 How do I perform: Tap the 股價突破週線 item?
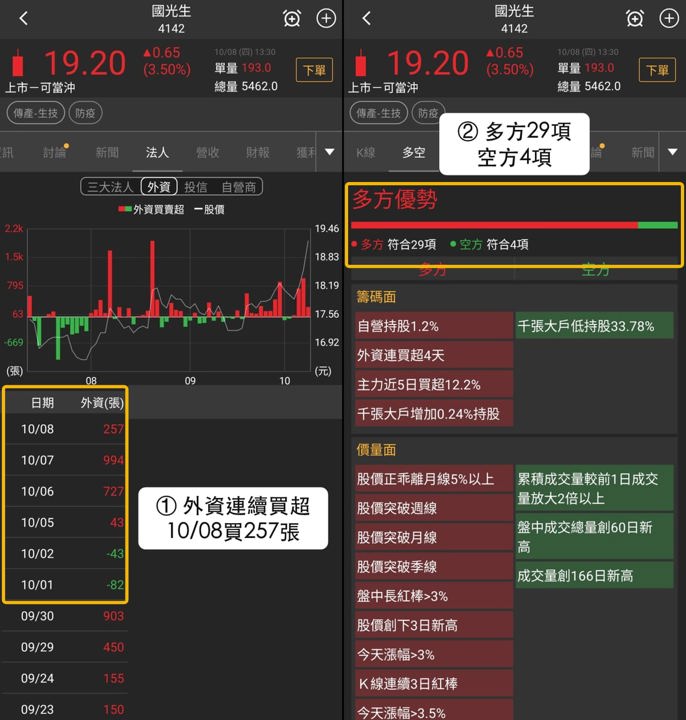(434, 508)
